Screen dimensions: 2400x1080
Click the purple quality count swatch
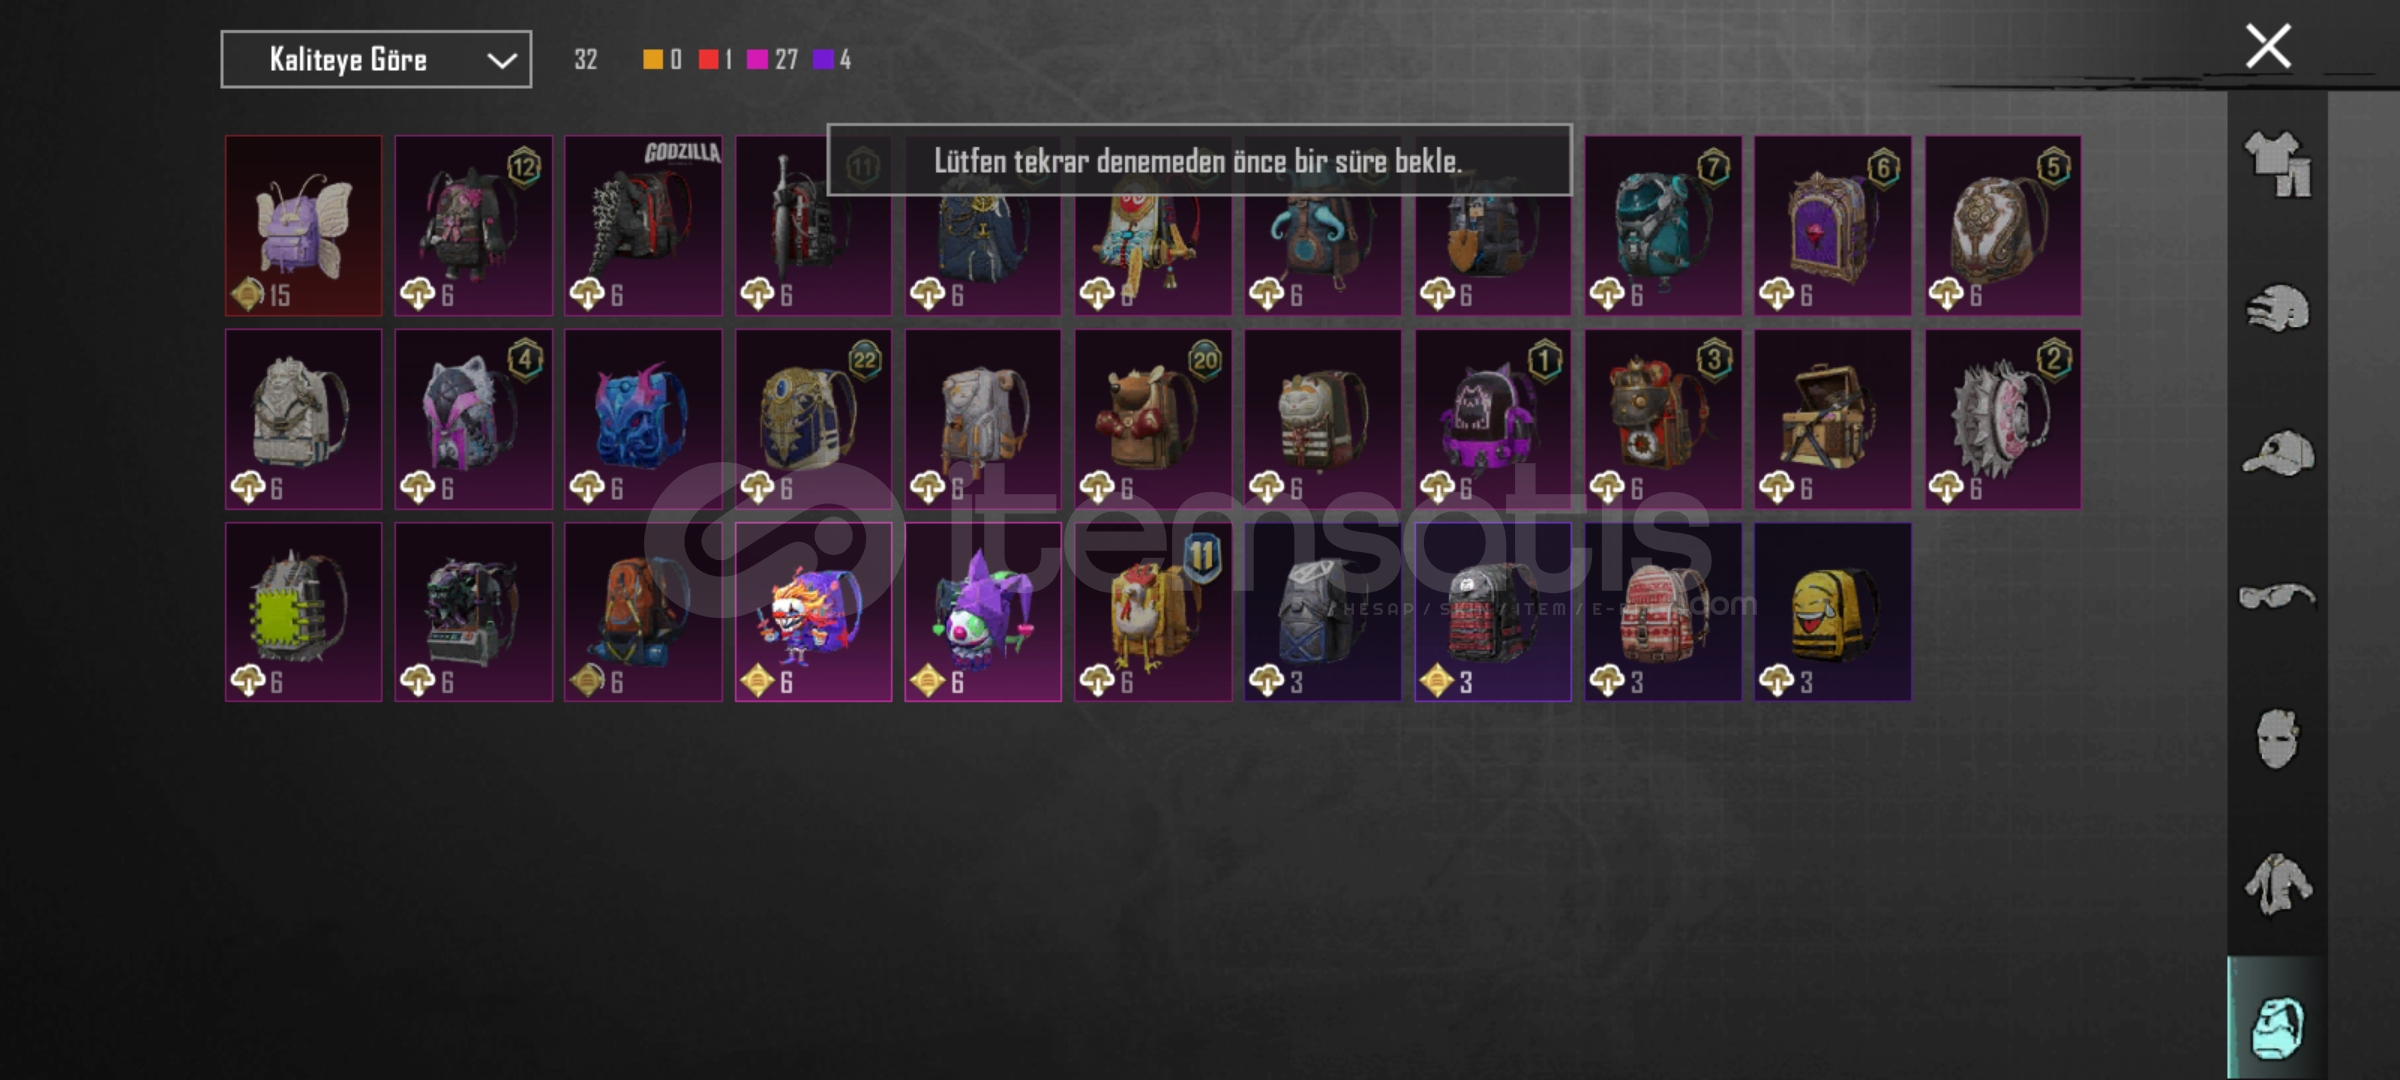823,60
